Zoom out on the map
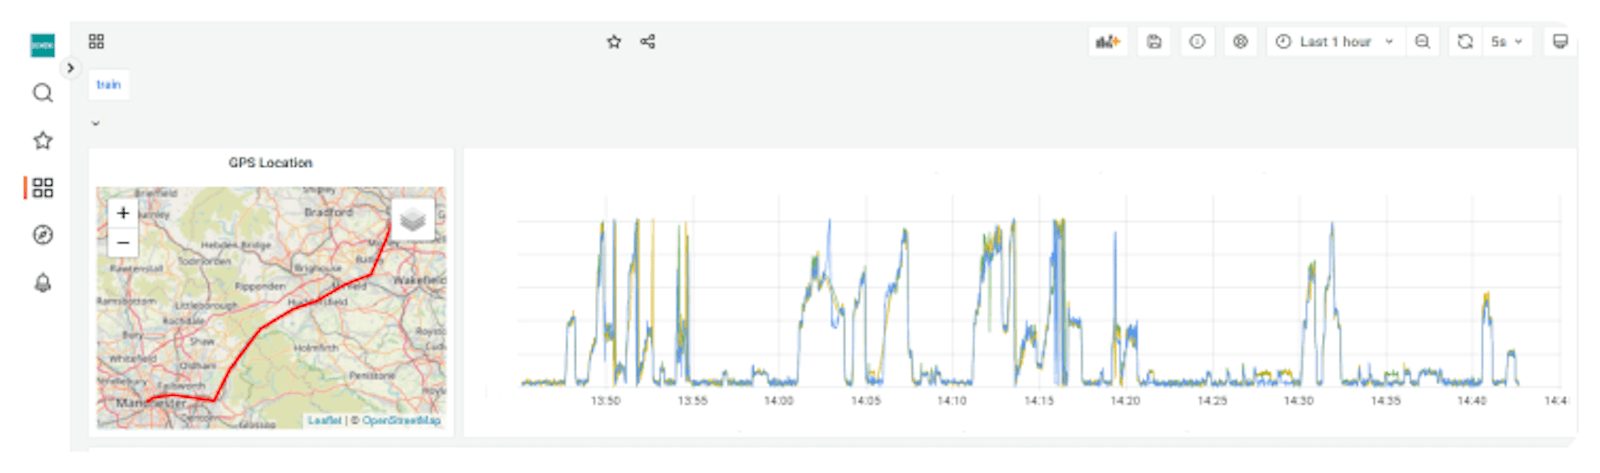Screen dimensions: 1600x473 [123, 242]
